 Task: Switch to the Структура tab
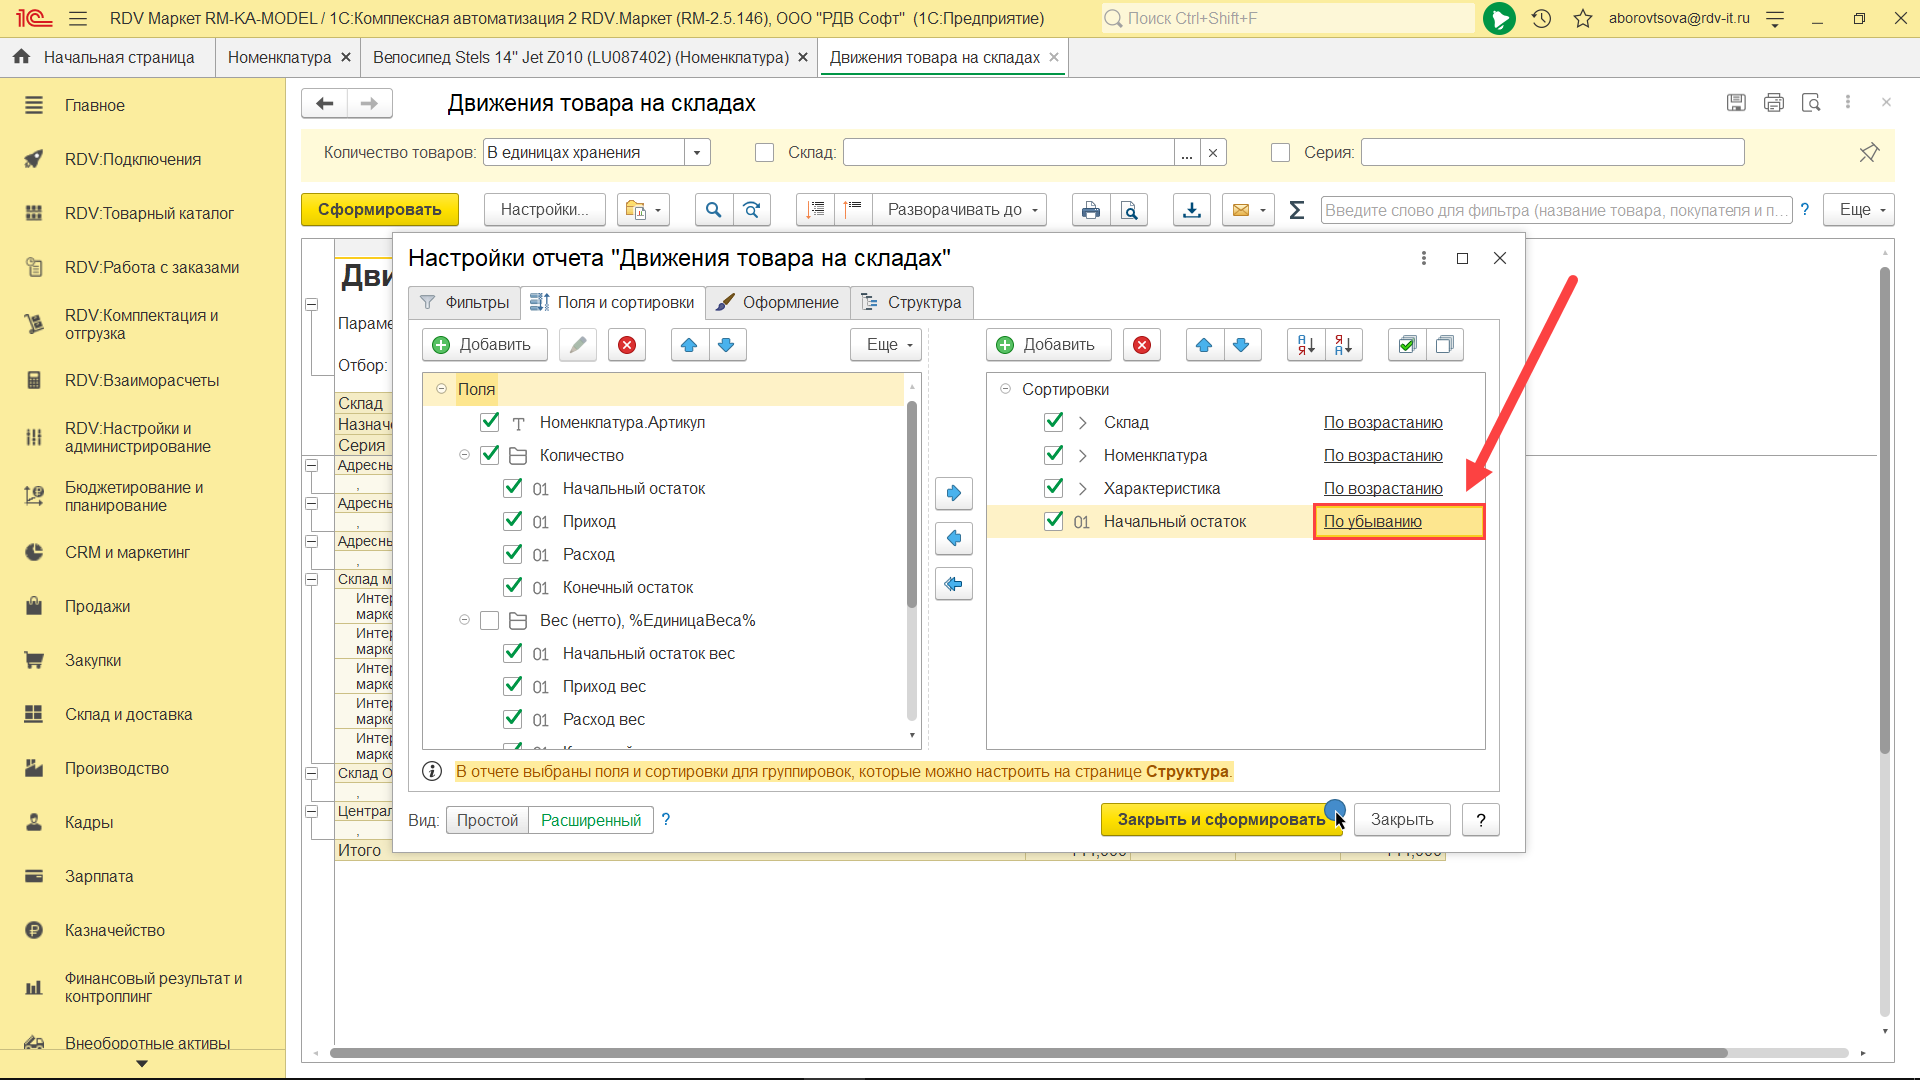pyautogui.click(x=911, y=302)
